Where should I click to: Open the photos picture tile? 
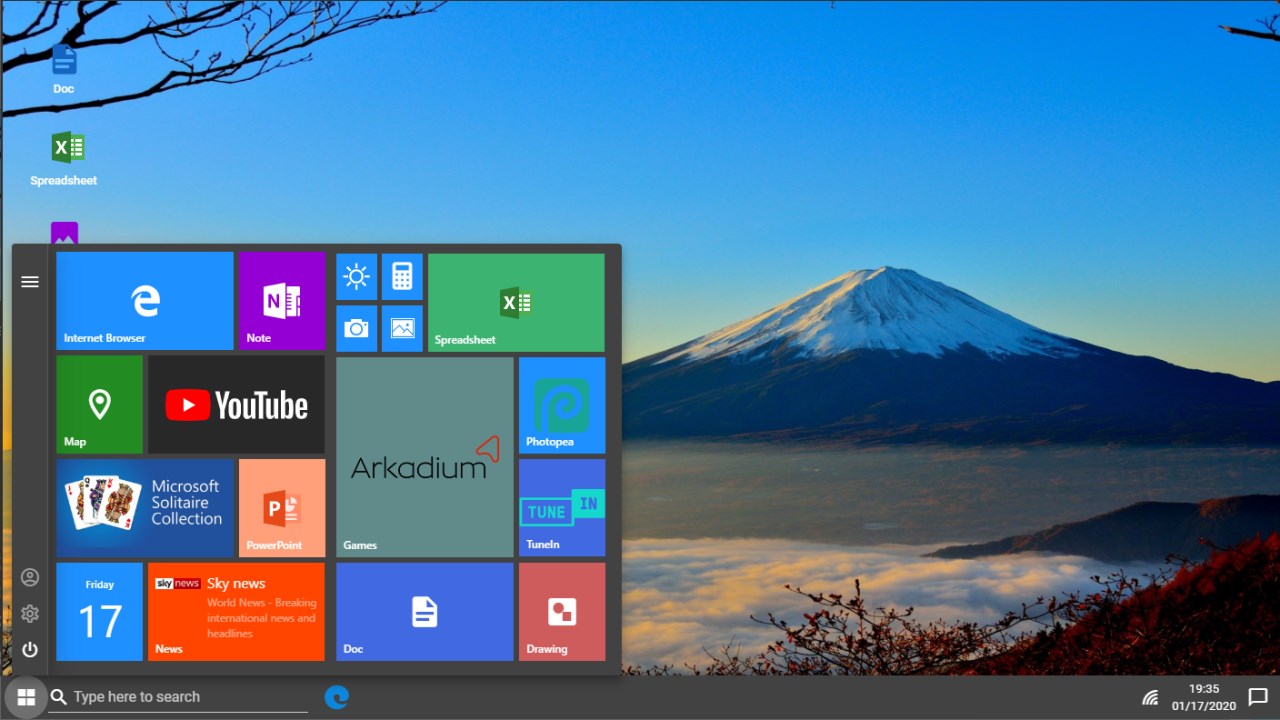tap(402, 328)
